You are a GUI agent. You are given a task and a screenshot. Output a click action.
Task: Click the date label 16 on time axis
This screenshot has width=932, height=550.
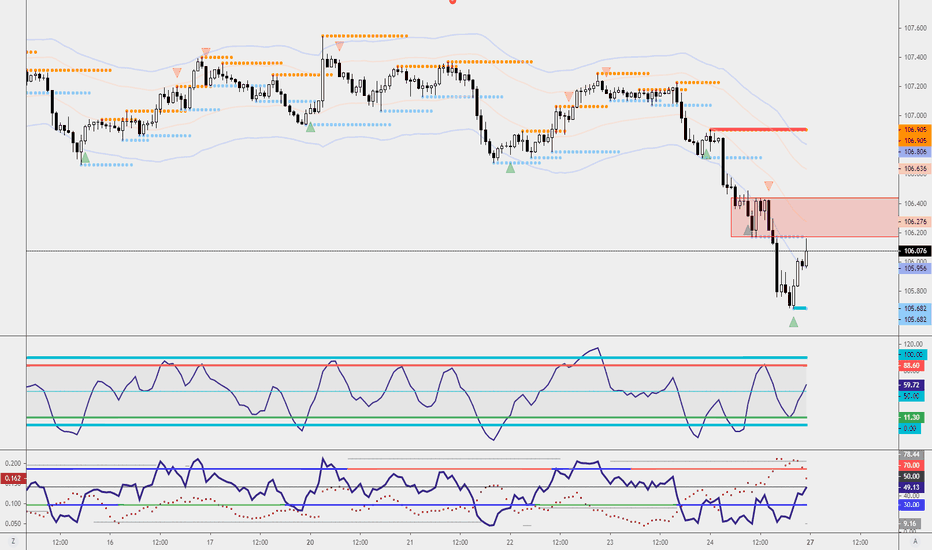tap(110, 542)
